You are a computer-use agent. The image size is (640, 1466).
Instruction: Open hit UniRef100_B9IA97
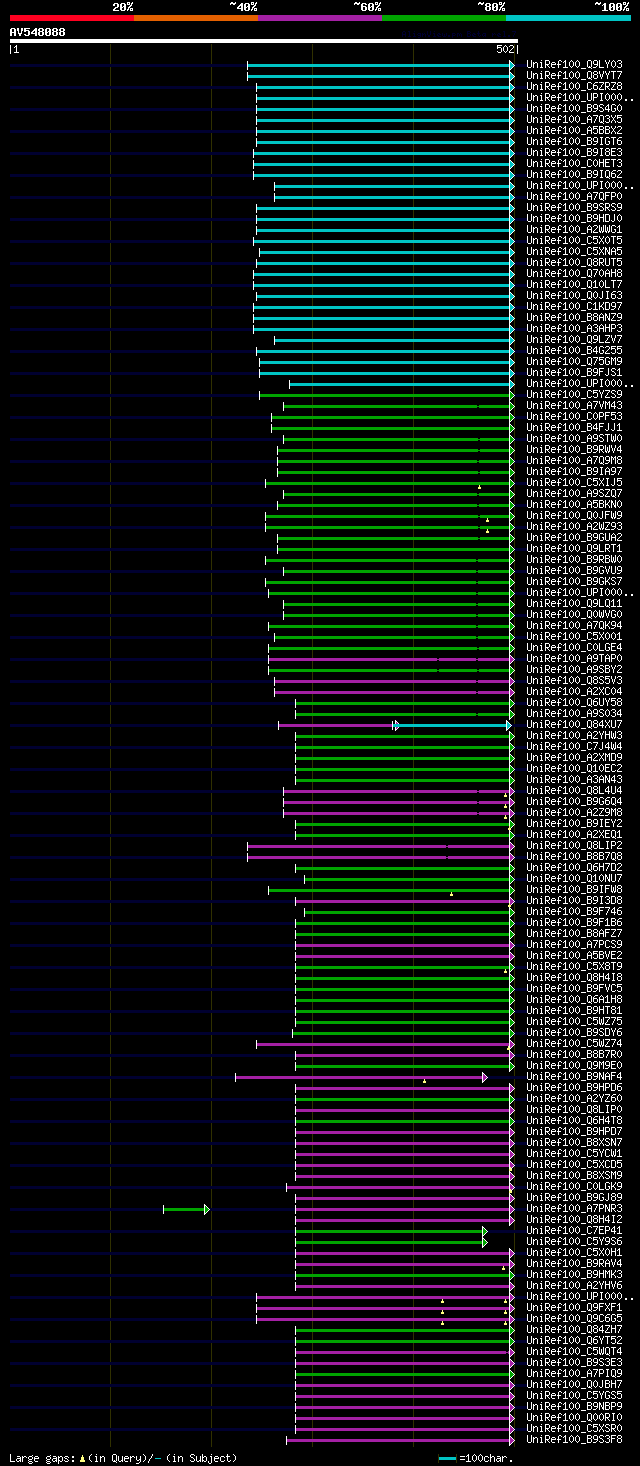574,471
